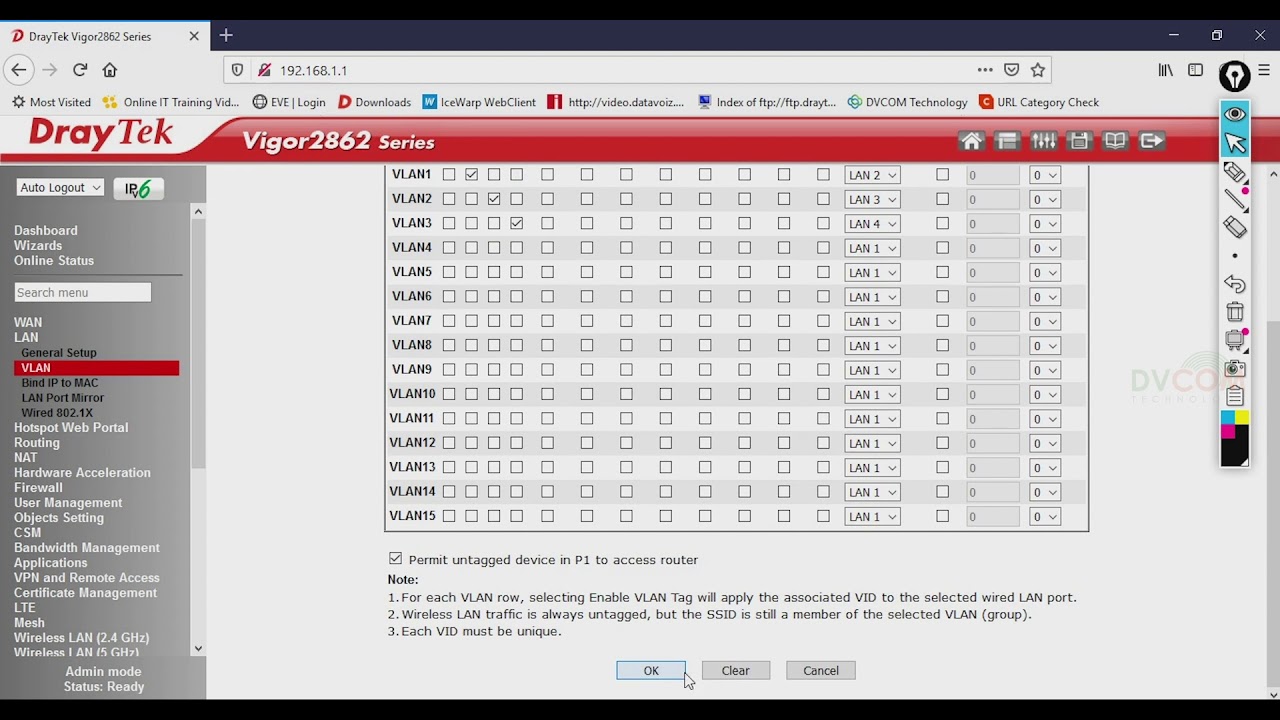Select the cursor pointer tool in annotation toolbar
Screen dimensions: 1280x720
1235,143
